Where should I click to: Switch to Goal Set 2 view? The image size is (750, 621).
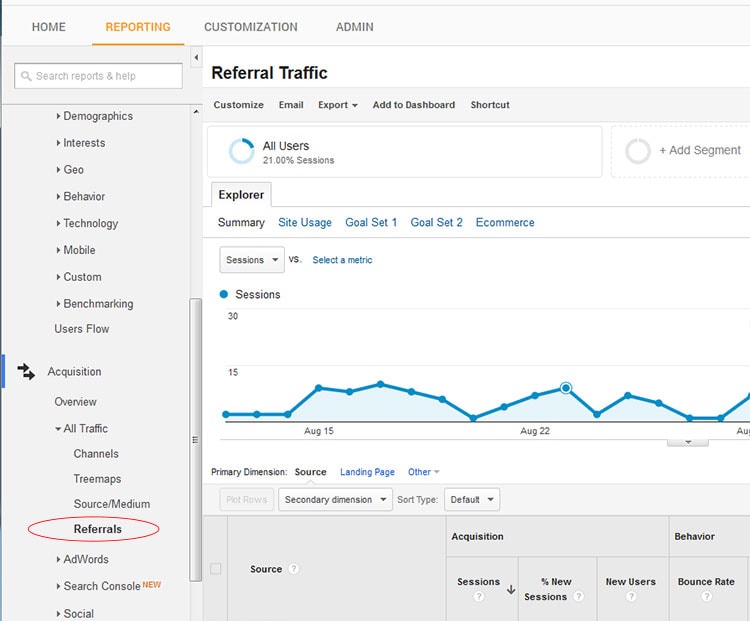click(x=436, y=222)
